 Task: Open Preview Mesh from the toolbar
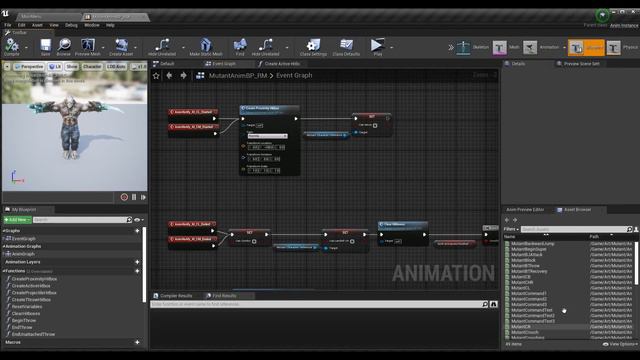point(87,47)
